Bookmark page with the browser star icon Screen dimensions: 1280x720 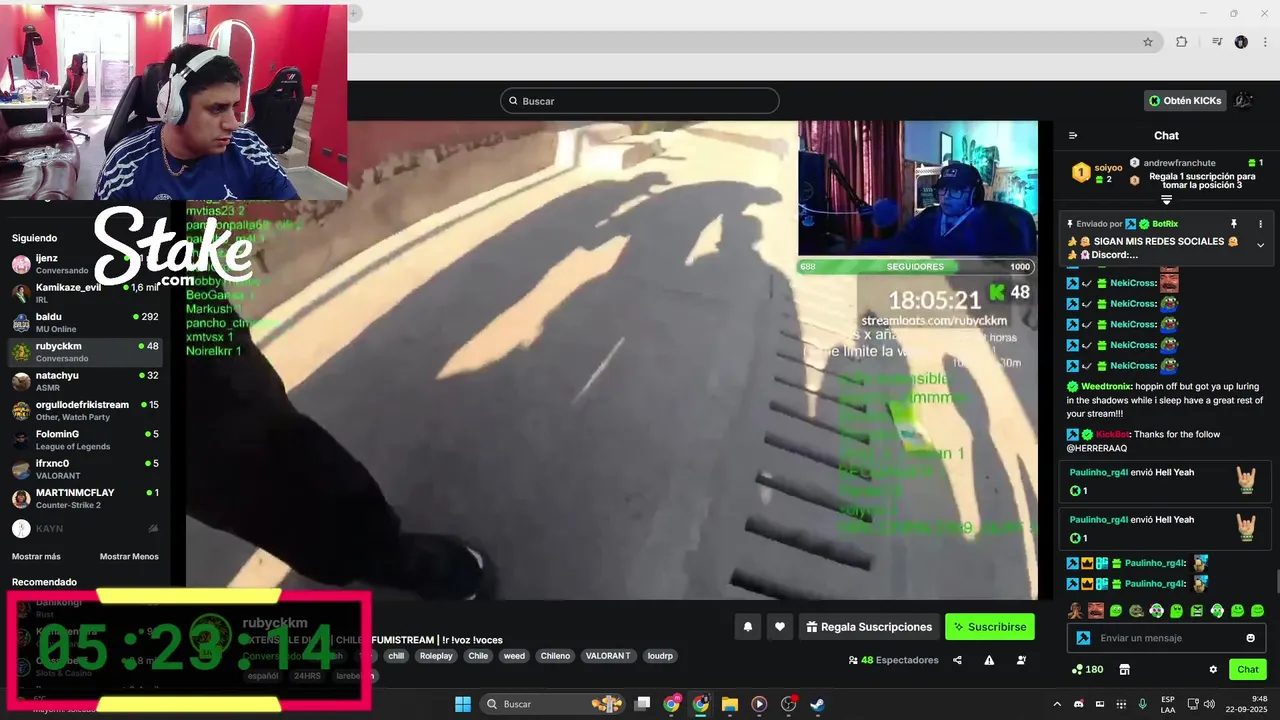click(1148, 42)
